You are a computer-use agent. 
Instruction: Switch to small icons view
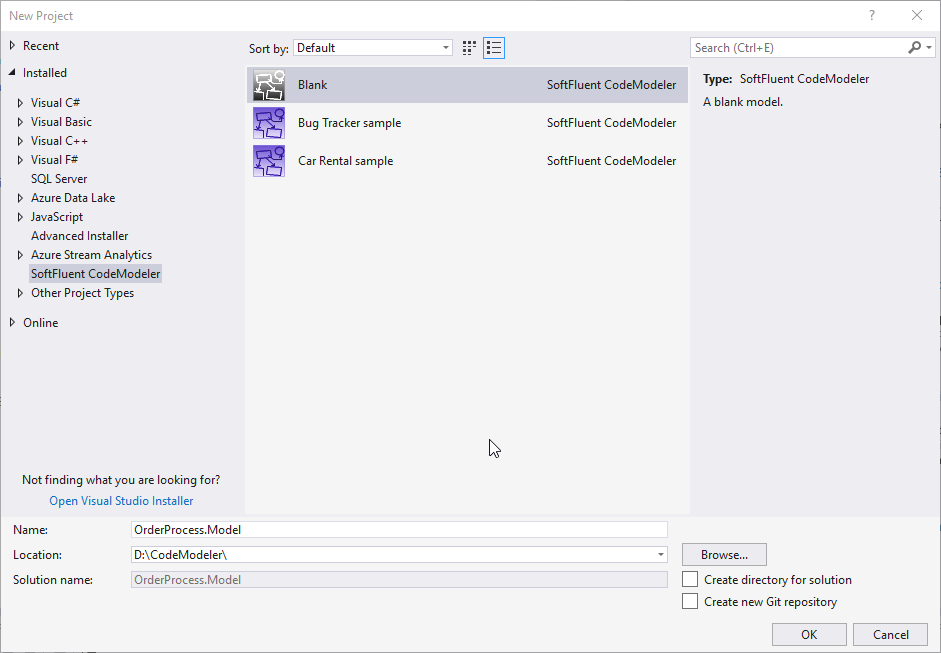(470, 48)
